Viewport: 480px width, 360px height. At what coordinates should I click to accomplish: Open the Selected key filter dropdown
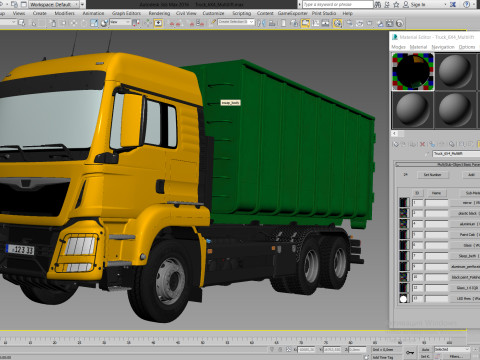452,349
